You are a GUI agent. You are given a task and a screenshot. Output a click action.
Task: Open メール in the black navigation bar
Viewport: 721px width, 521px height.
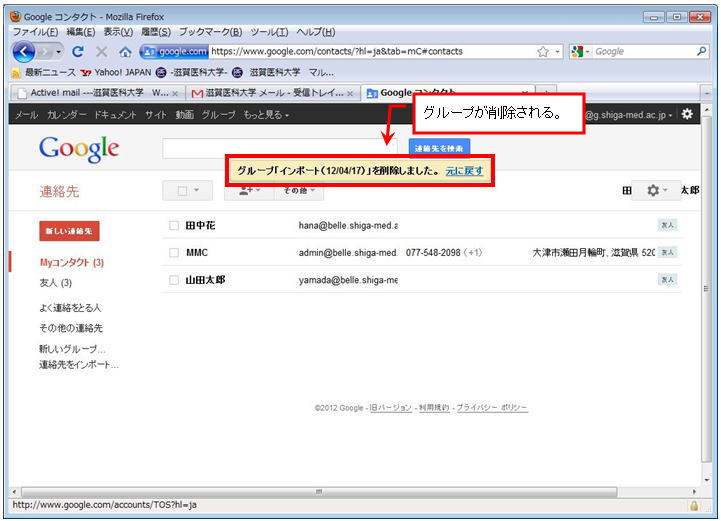coord(26,115)
